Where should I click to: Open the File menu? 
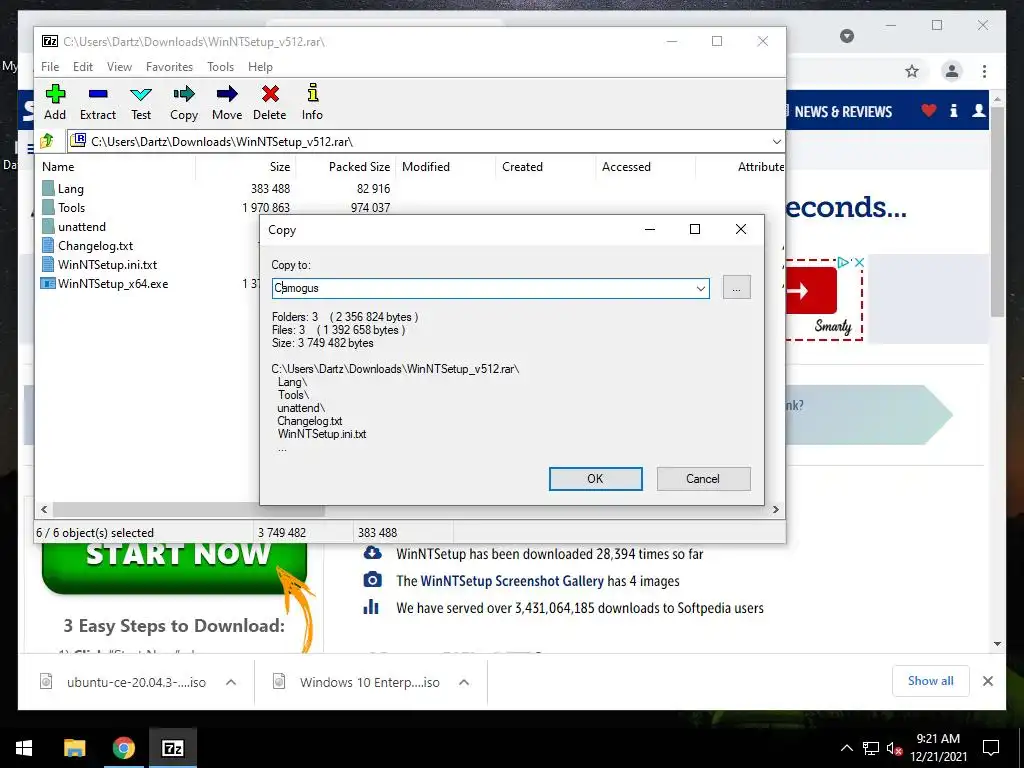click(x=50, y=67)
